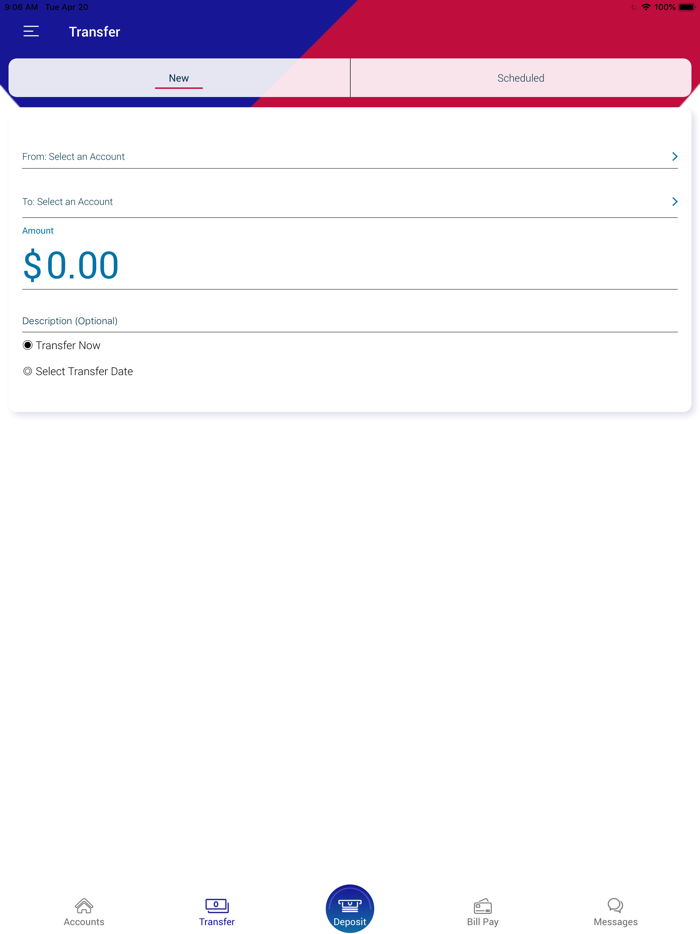The height and width of the screenshot is (934, 700).
Task: Open the Bill Pay wallet icon
Action: click(x=483, y=905)
